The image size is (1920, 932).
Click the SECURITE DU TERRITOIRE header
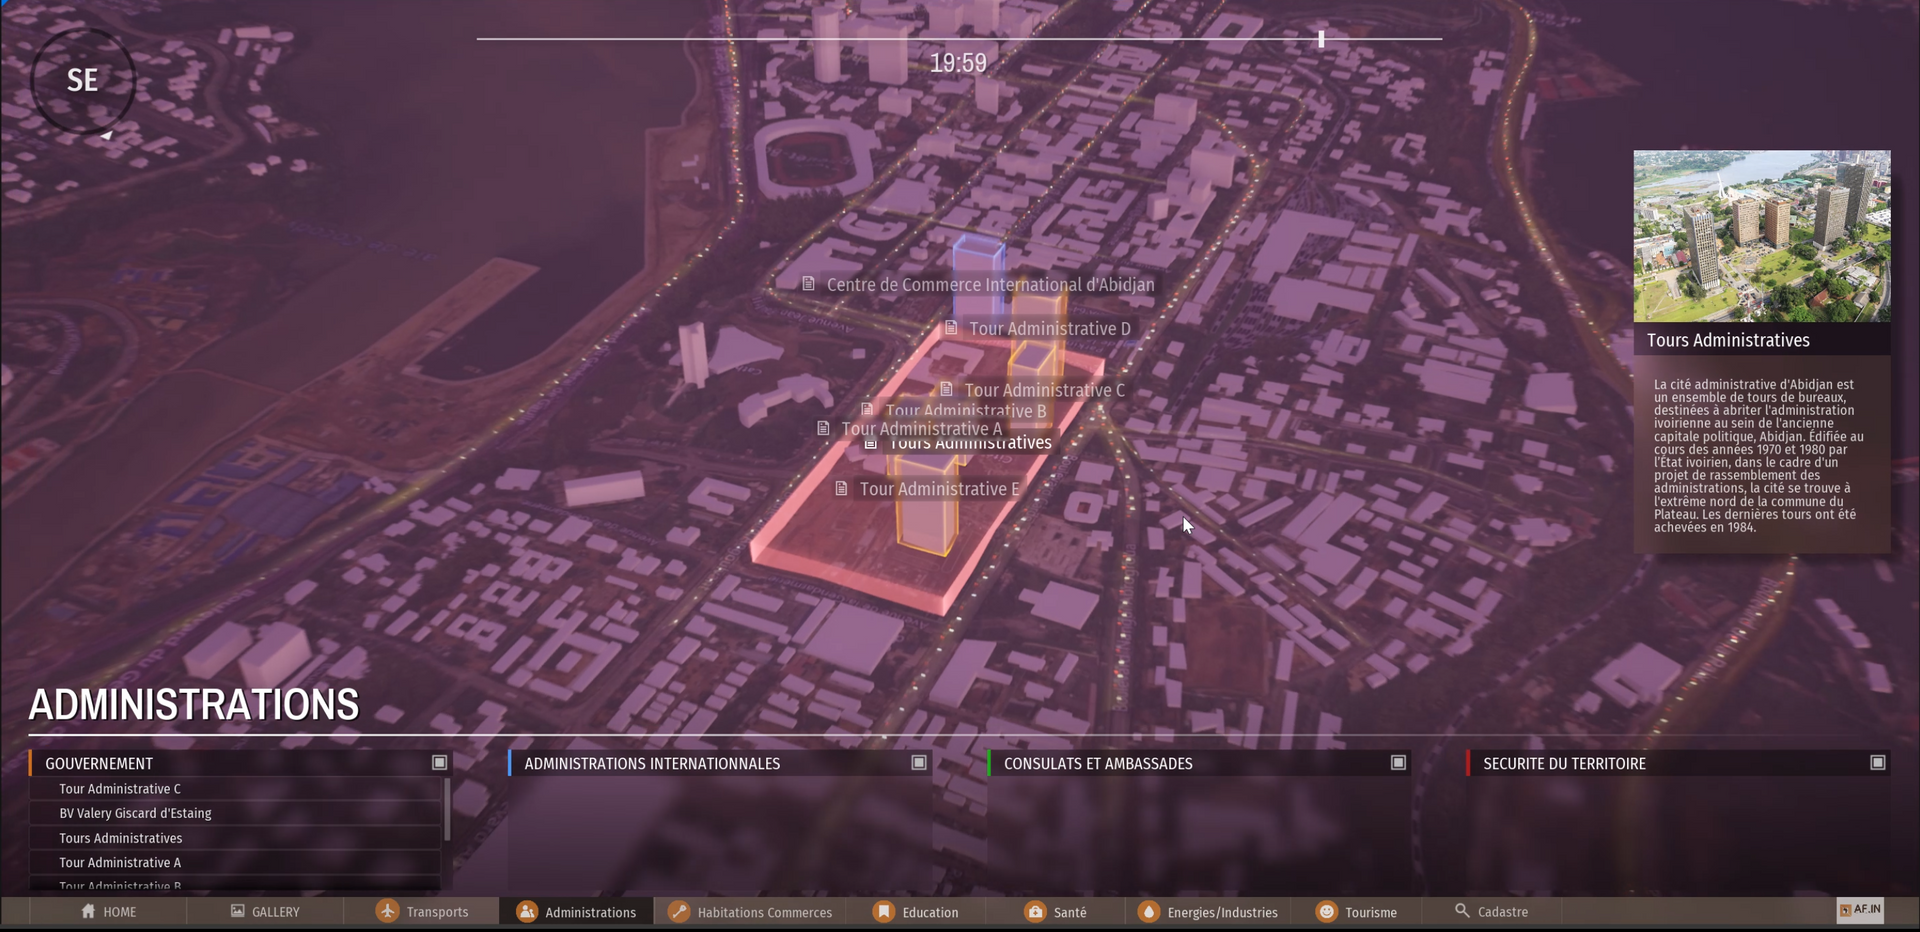pos(1678,763)
